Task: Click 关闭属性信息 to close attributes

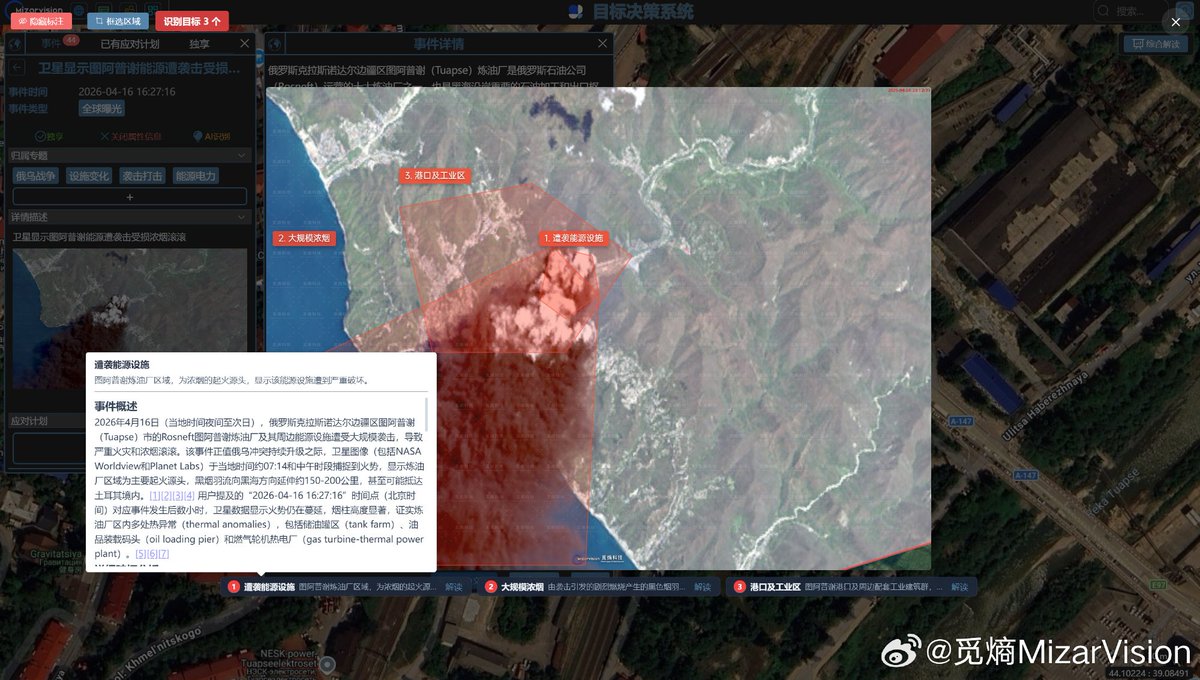Action: pos(131,136)
